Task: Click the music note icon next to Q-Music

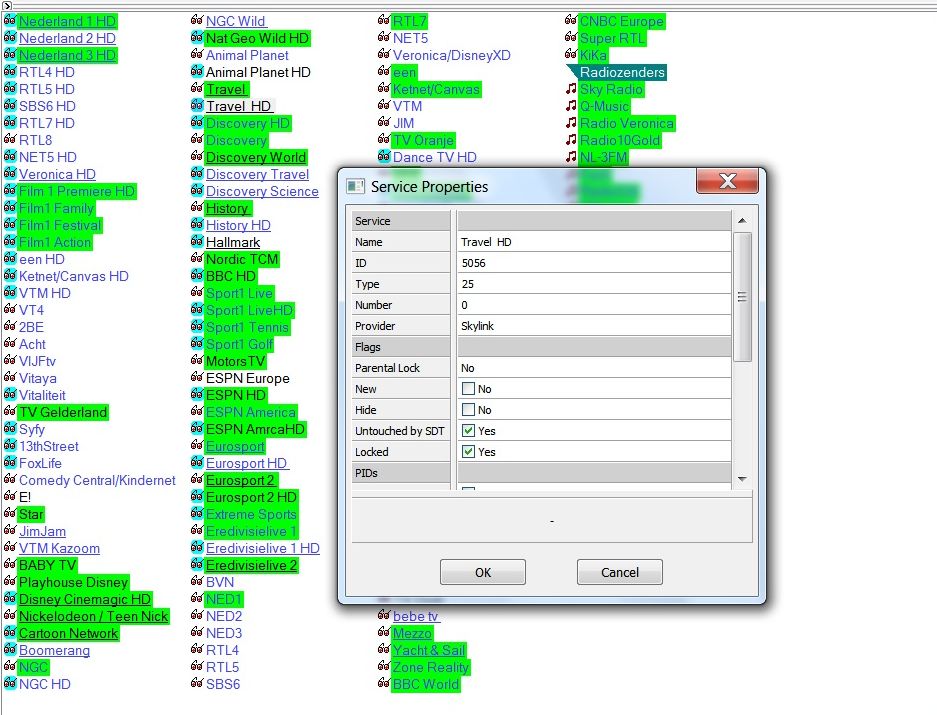Action: pyautogui.click(x=571, y=106)
